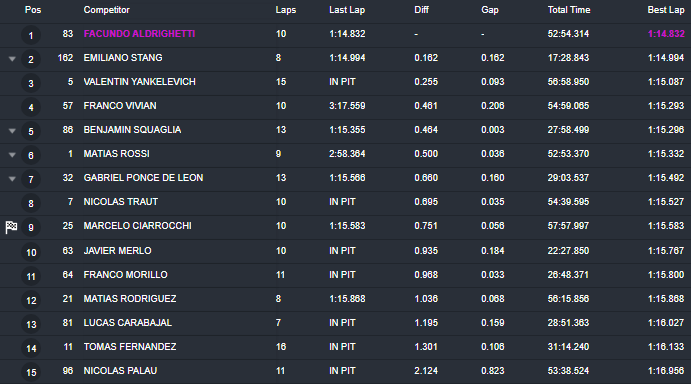Viewport: 691px width, 384px height.
Task: Click the position 4 circle badge
Action: (x=31, y=107)
